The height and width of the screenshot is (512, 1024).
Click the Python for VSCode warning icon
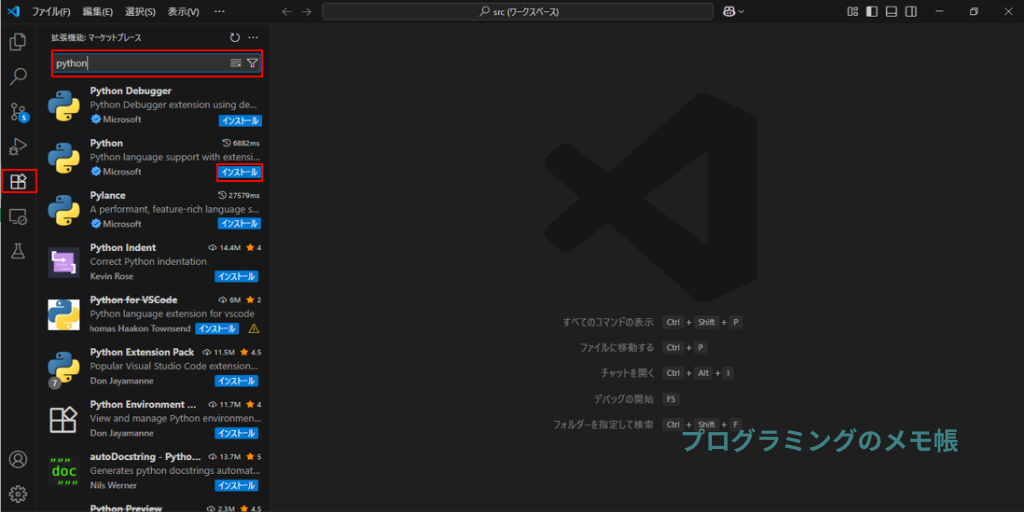coord(254,328)
